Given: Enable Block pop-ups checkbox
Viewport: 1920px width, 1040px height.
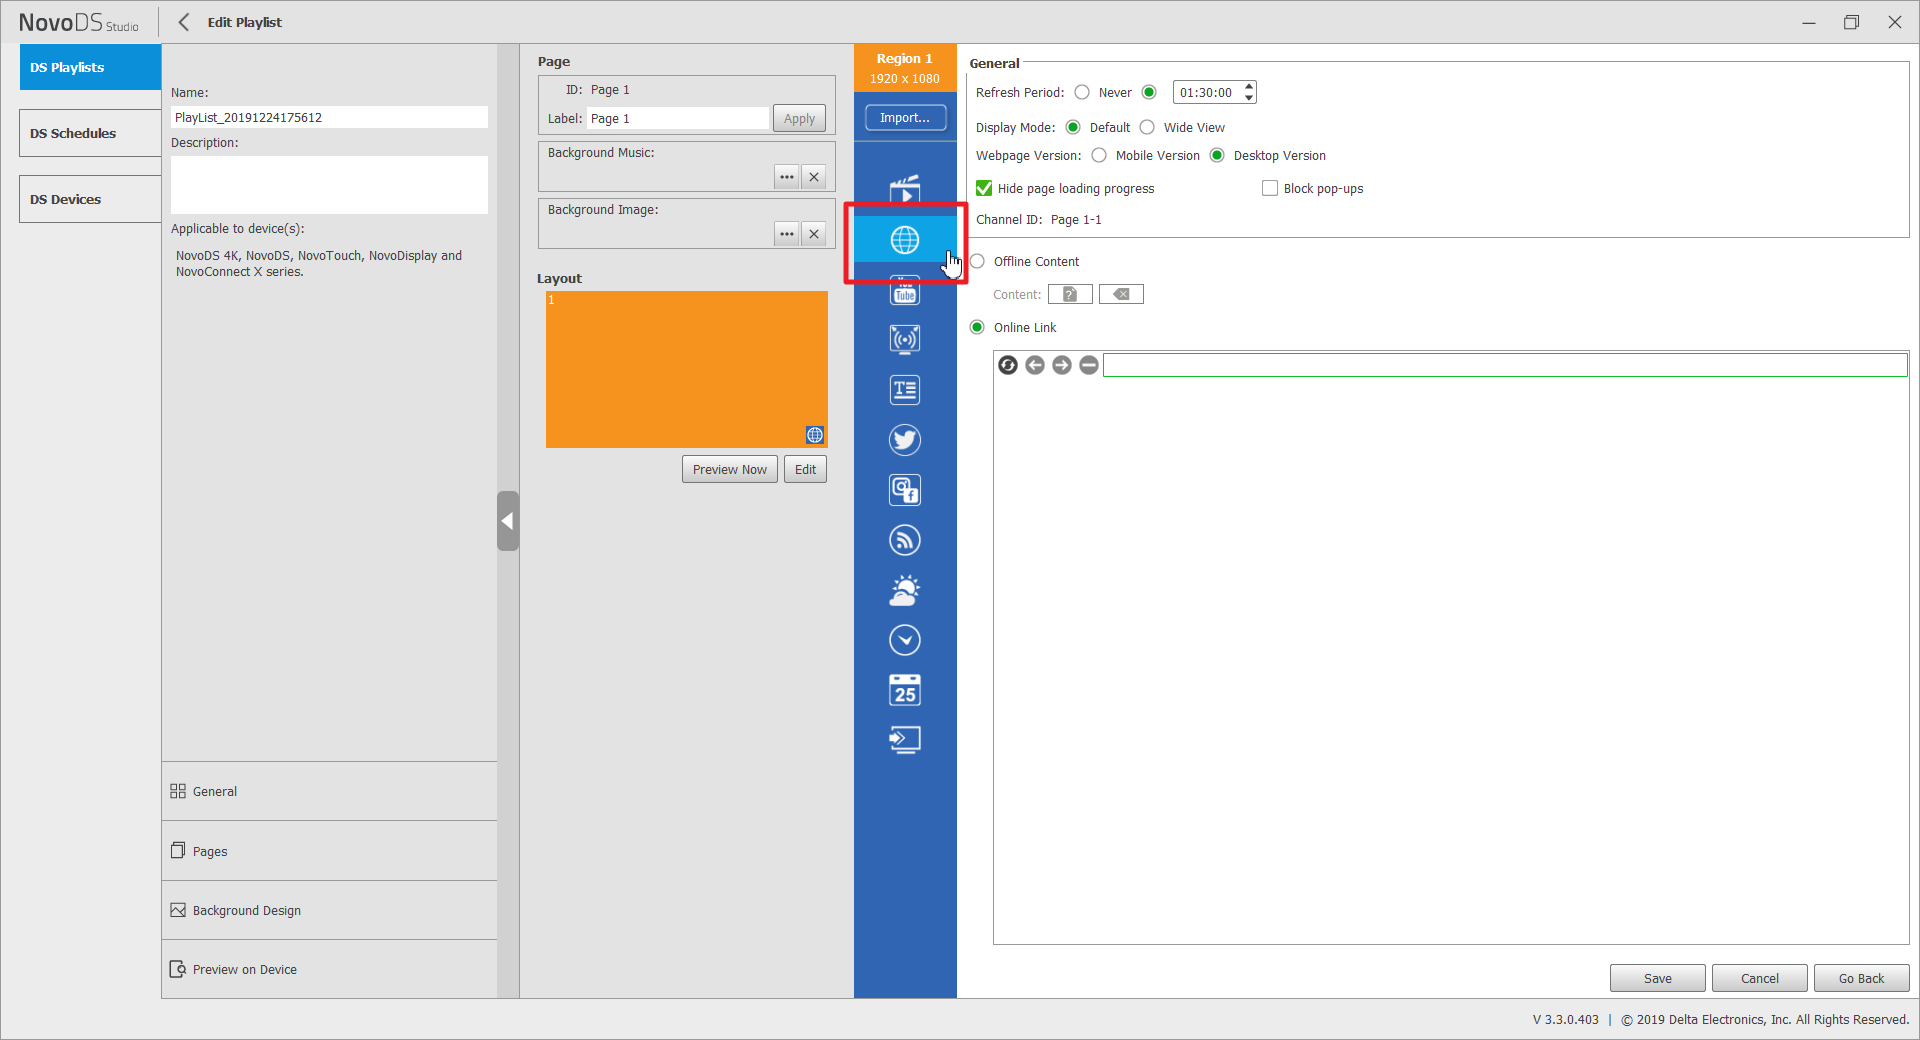Looking at the screenshot, I should click(x=1270, y=188).
